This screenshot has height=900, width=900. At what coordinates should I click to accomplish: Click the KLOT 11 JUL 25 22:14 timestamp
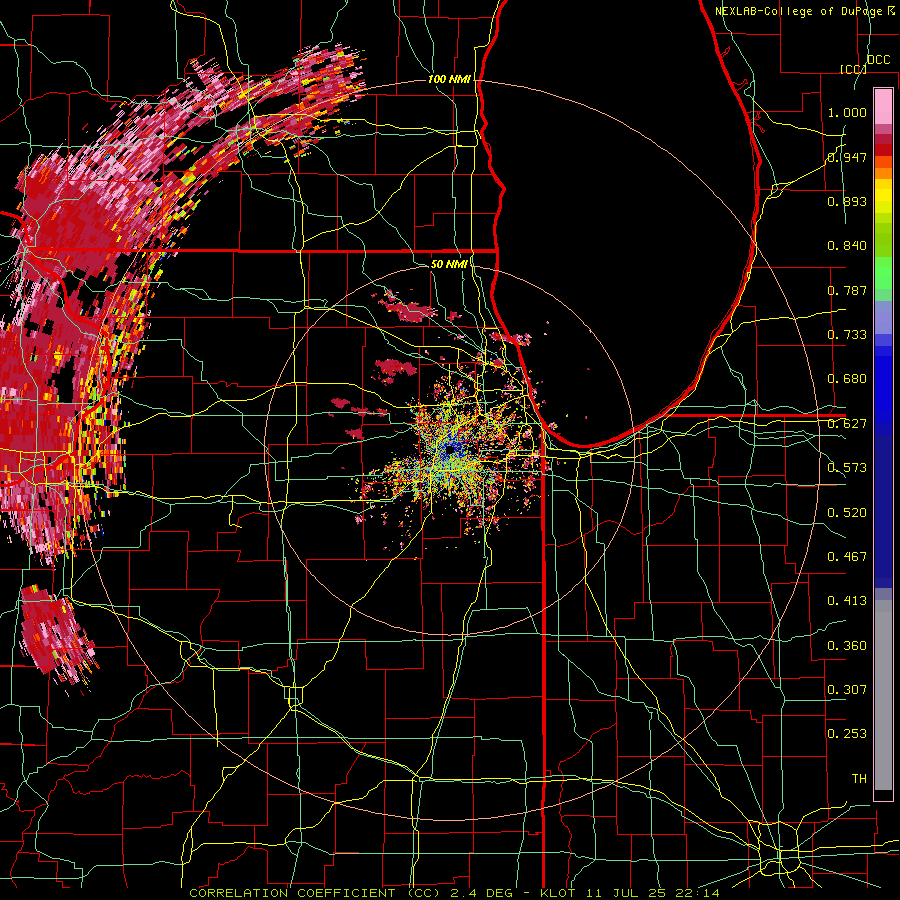pyautogui.click(x=630, y=893)
